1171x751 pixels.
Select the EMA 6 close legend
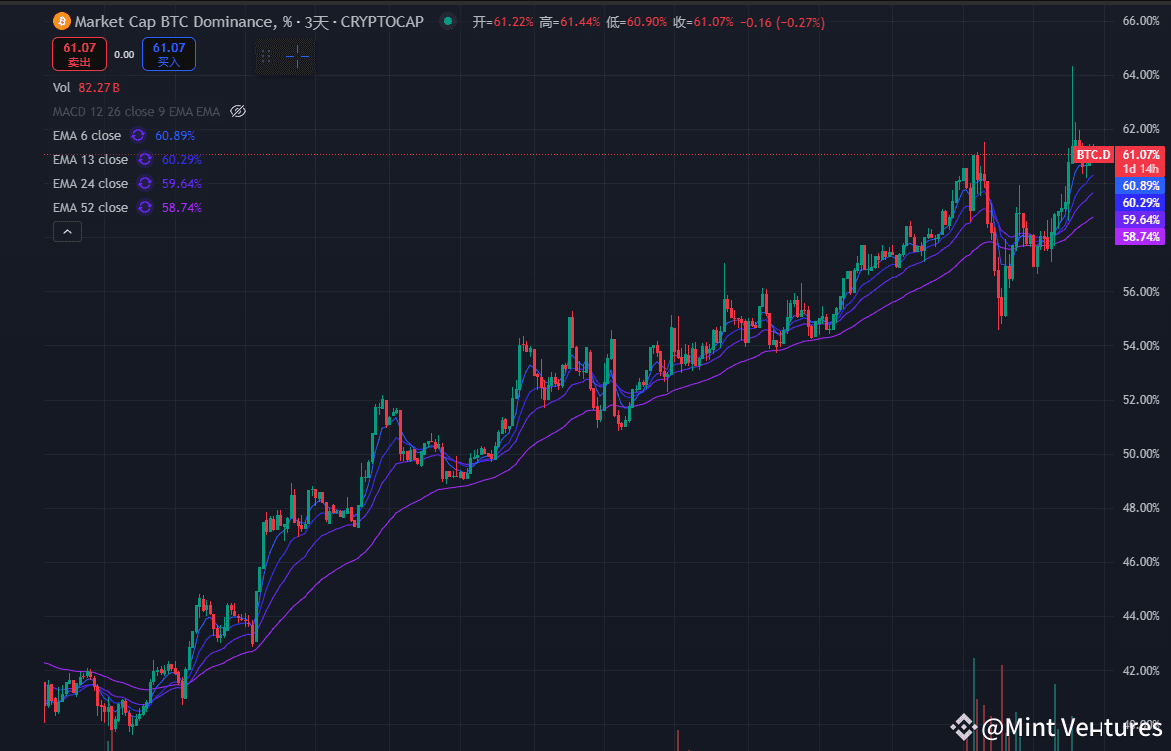87,135
